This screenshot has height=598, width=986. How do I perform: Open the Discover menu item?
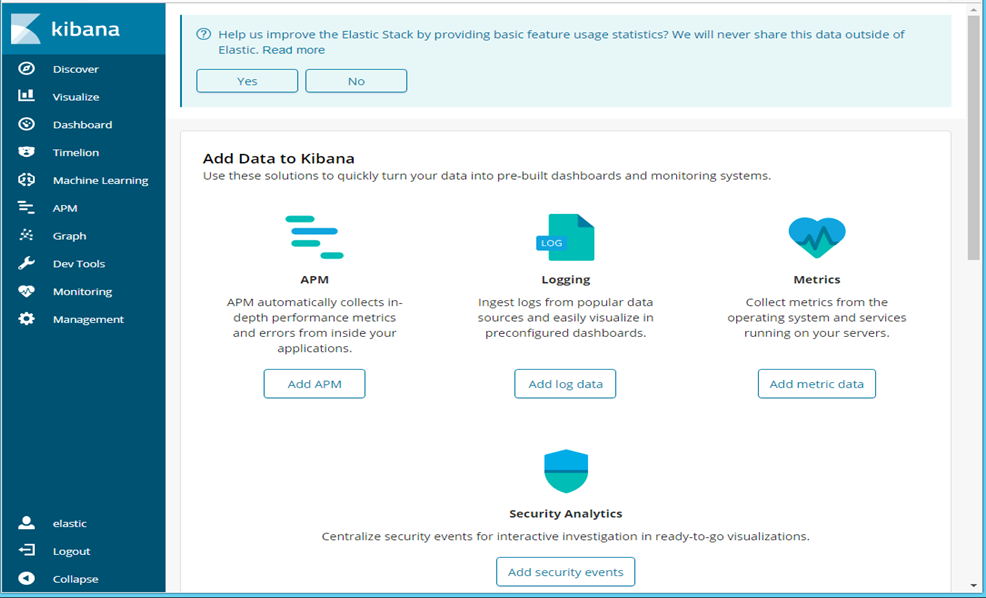point(75,69)
